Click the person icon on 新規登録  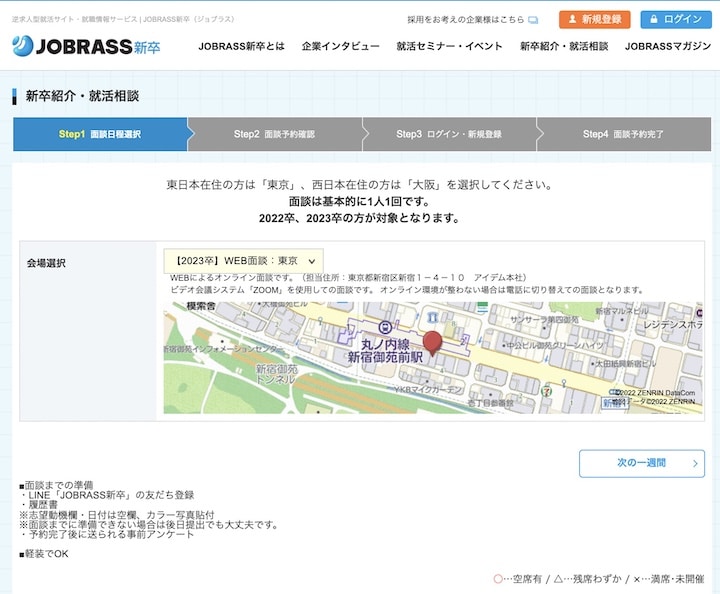coord(573,19)
